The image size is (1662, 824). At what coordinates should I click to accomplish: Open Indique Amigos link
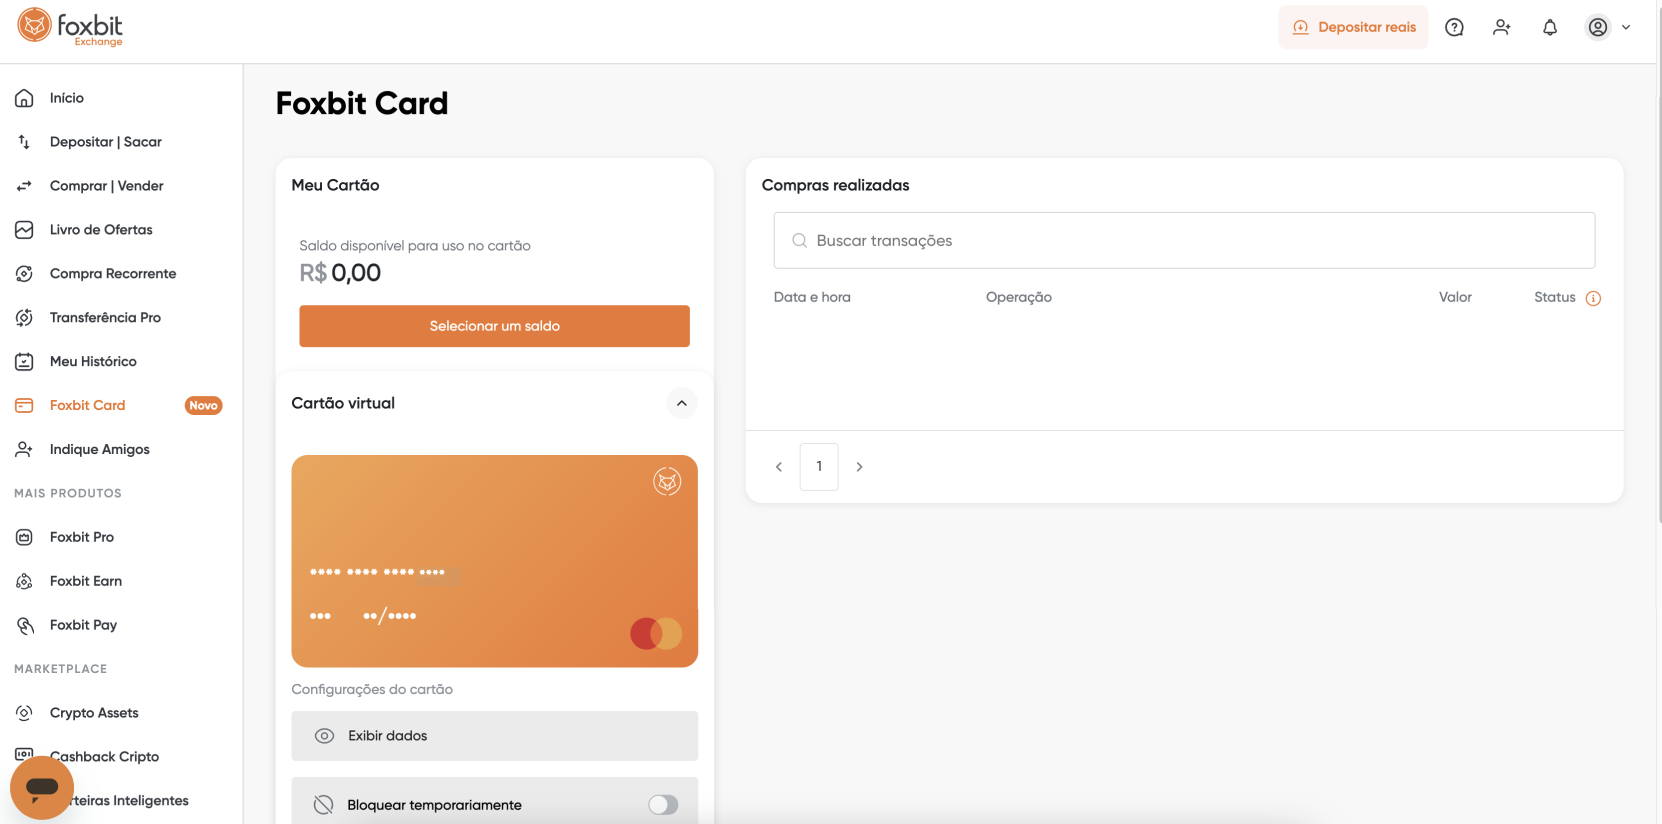click(x=100, y=450)
